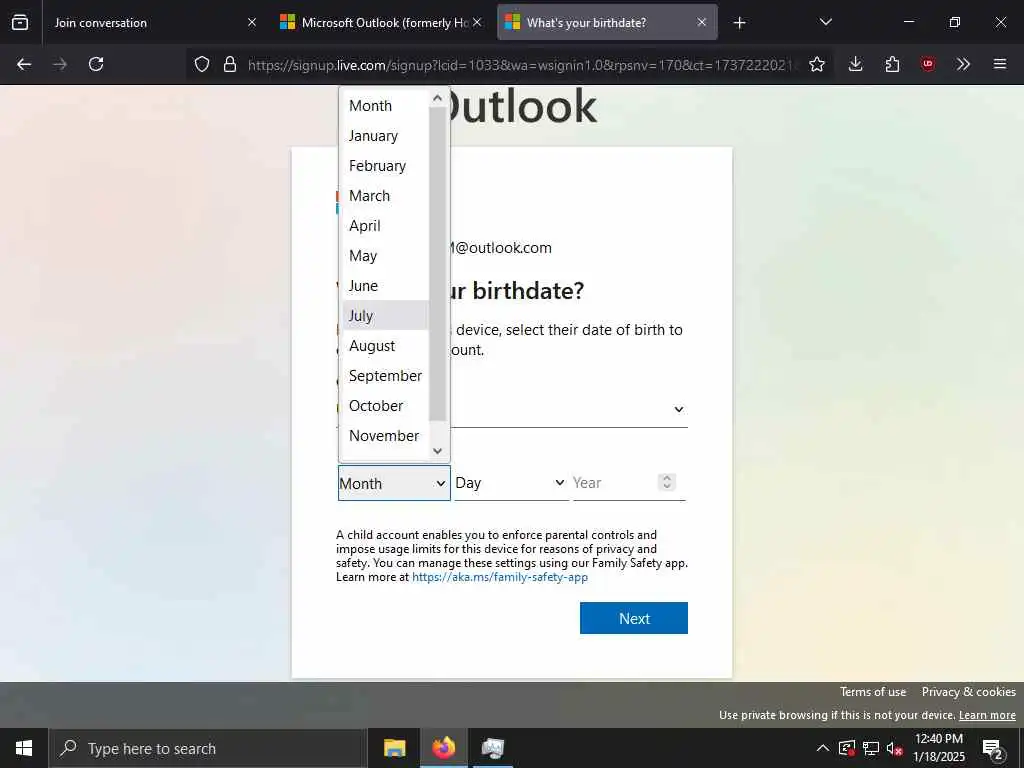1024x768 pixels.
Task: Bookmark this page with the star
Action: point(816,64)
